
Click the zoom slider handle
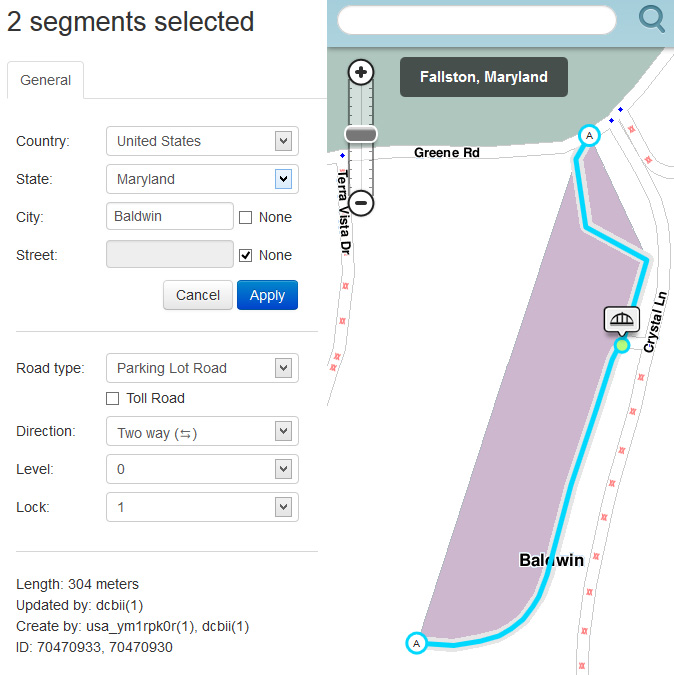361,134
